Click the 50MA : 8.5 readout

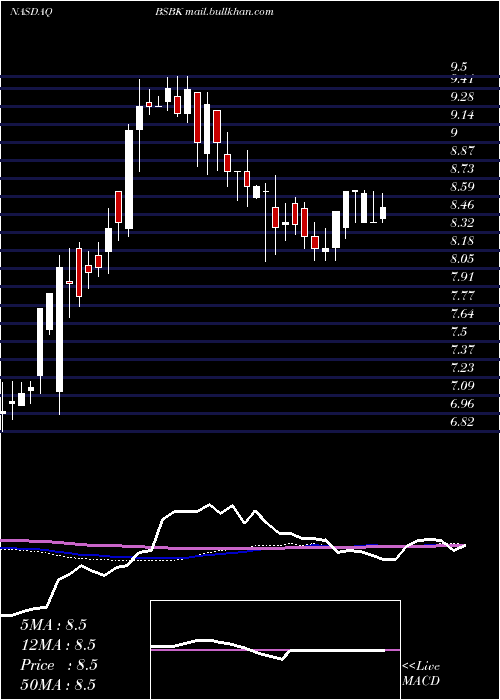58,685
